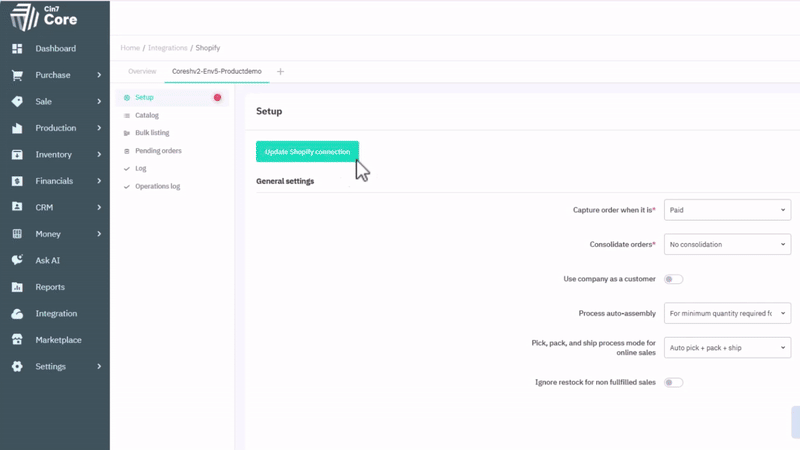The image size is (800, 450).
Task: Expand the Settings menu chevron
Action: point(99,366)
